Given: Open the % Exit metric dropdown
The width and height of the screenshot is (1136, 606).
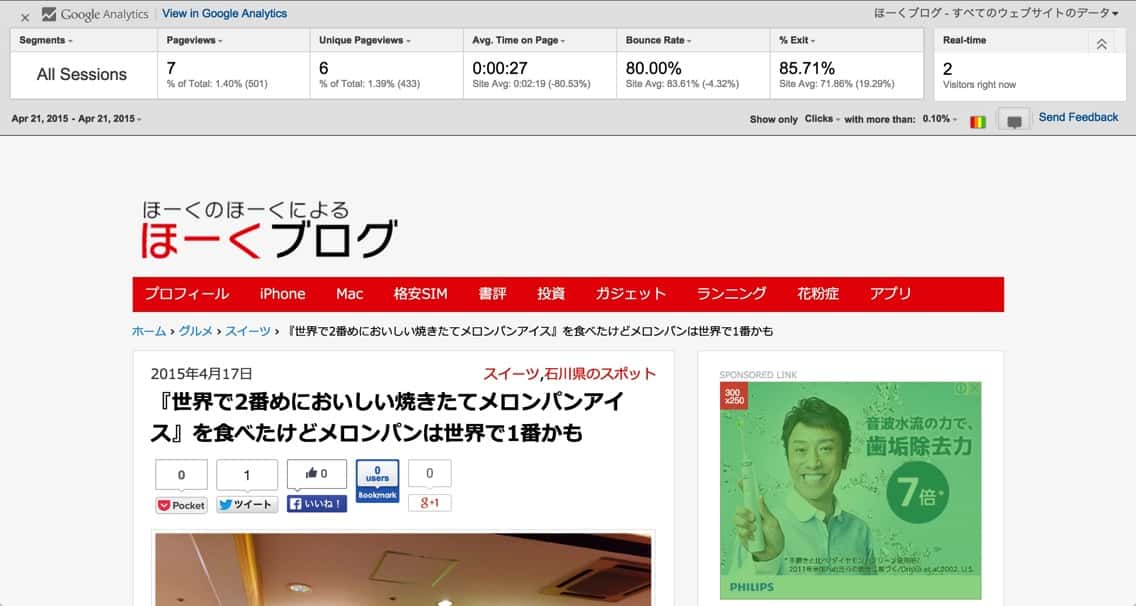Looking at the screenshot, I should tap(797, 41).
